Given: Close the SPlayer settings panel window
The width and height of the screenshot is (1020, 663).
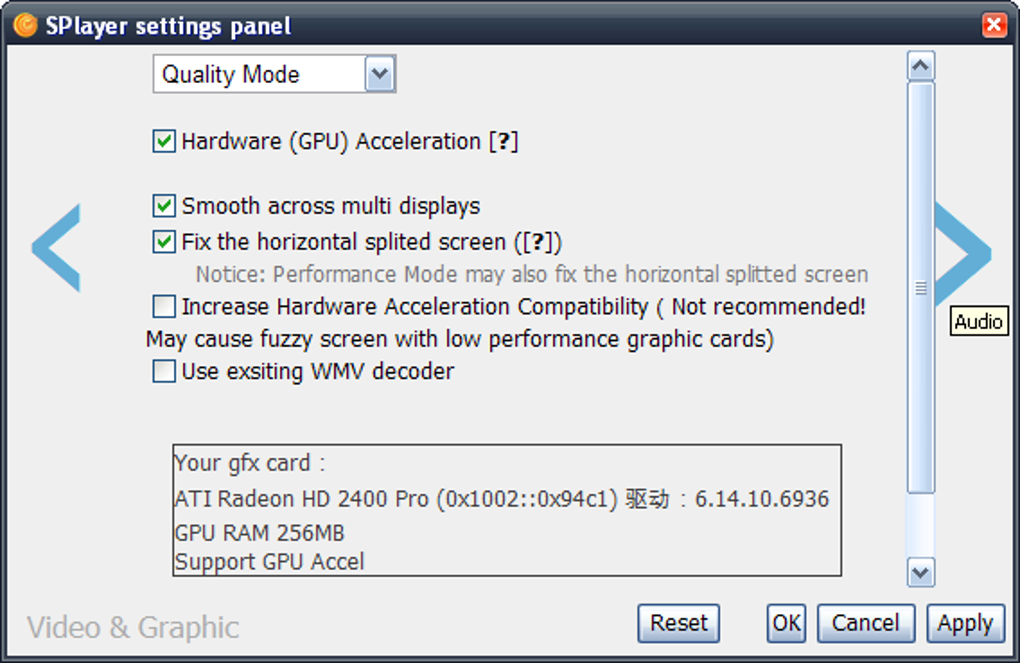Looking at the screenshot, I should coord(994,25).
